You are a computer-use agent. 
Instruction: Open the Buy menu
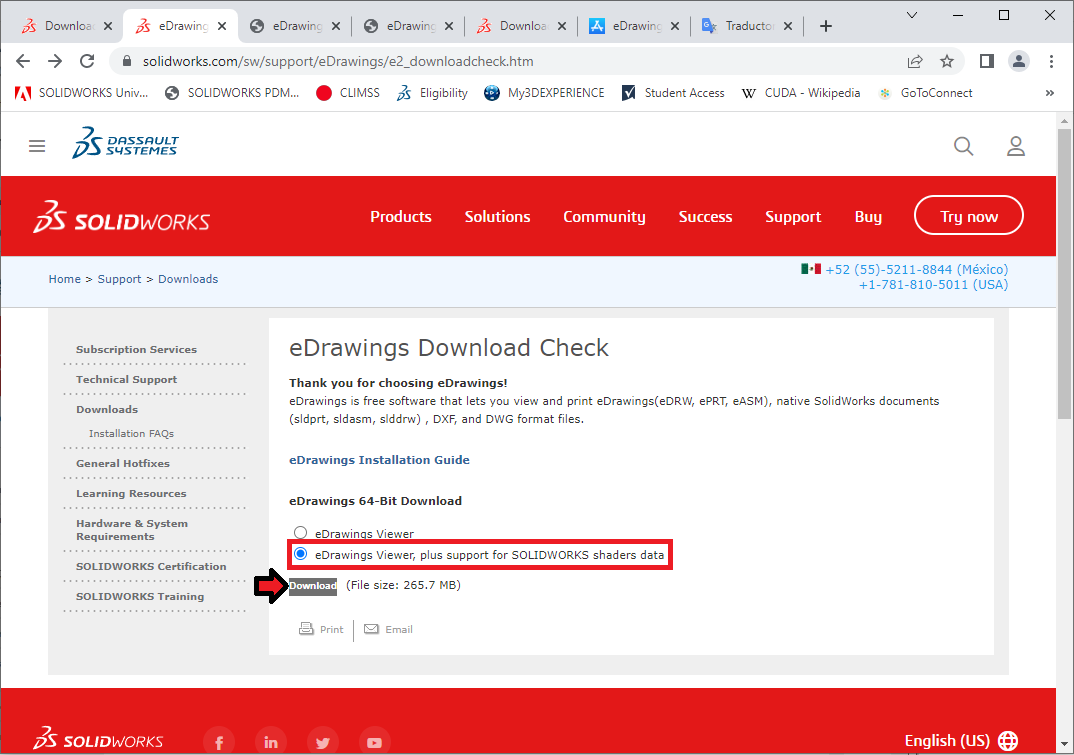pyautogui.click(x=868, y=216)
